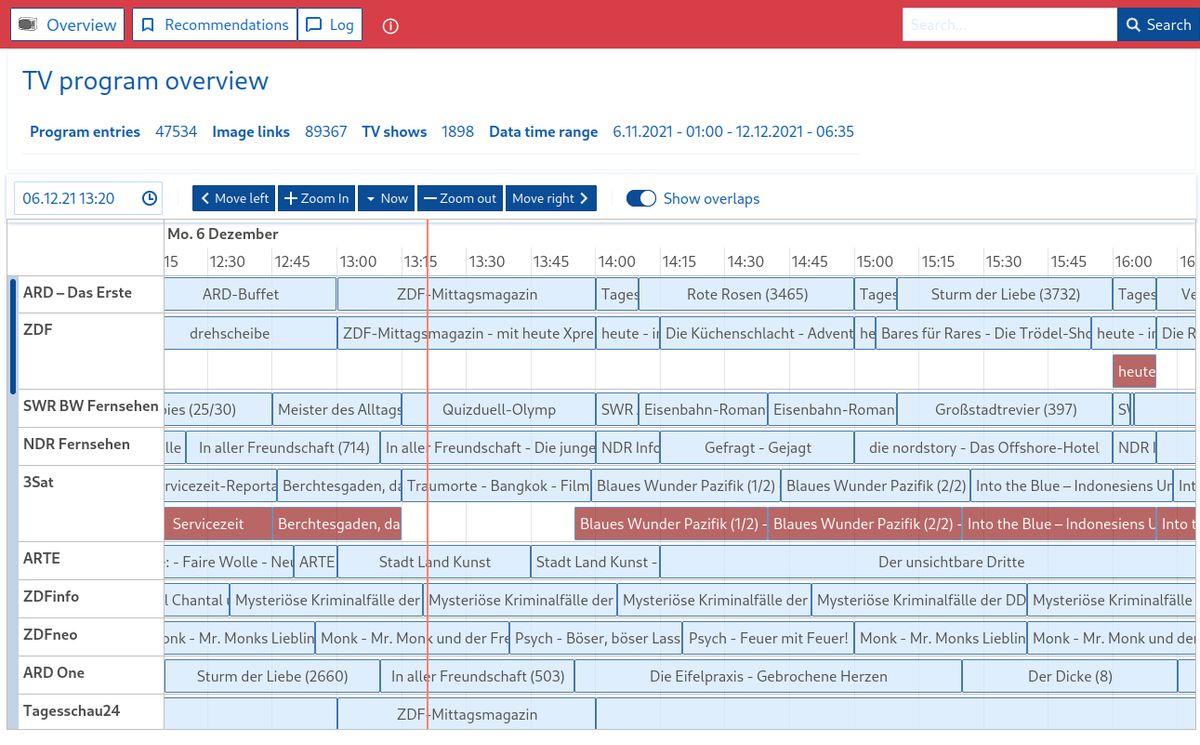Open Traumorte - Bangkok program
This screenshot has width=1200, height=745.
coord(498,485)
